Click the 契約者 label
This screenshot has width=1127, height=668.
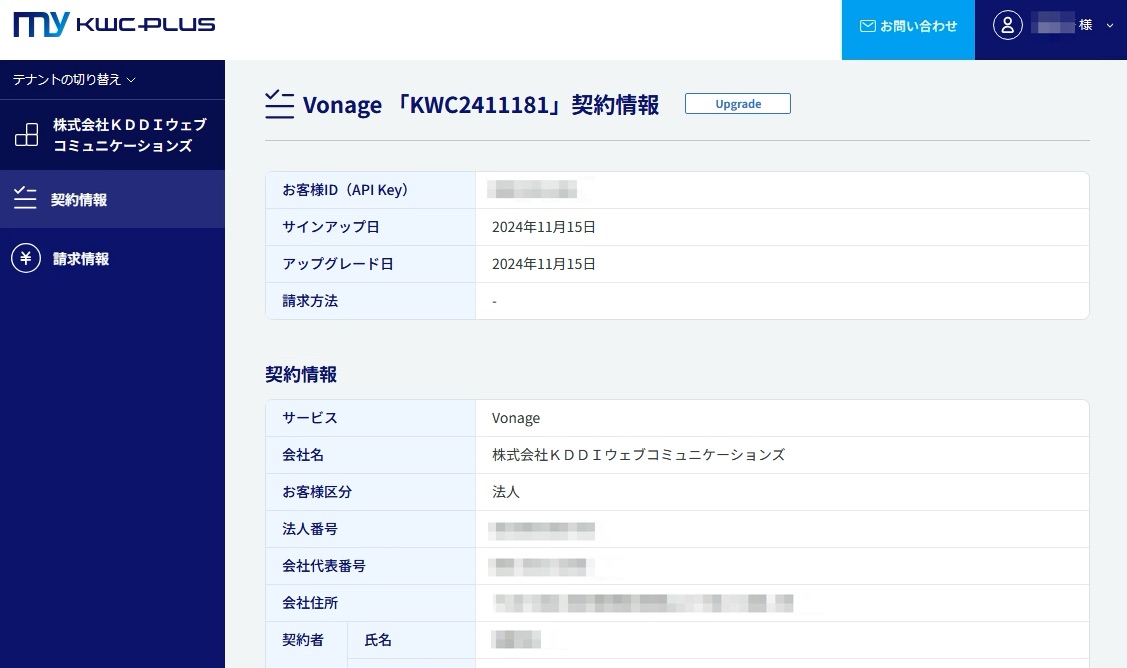[x=303, y=640]
